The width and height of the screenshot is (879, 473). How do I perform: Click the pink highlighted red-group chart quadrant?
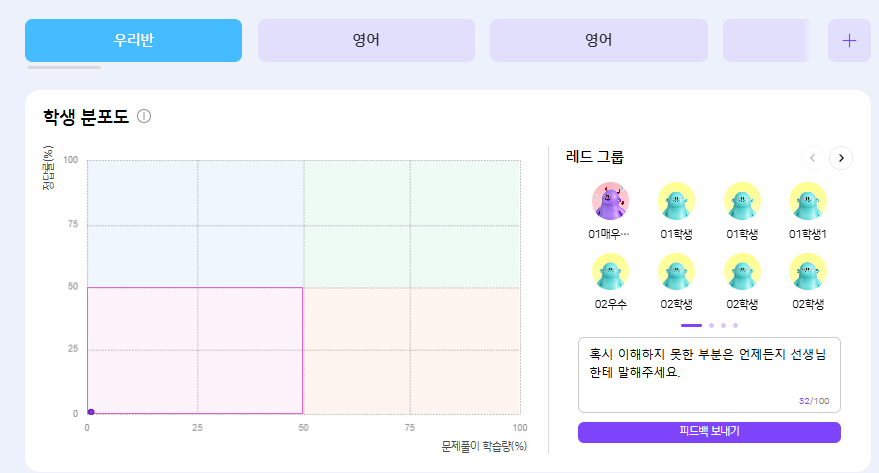pos(195,350)
